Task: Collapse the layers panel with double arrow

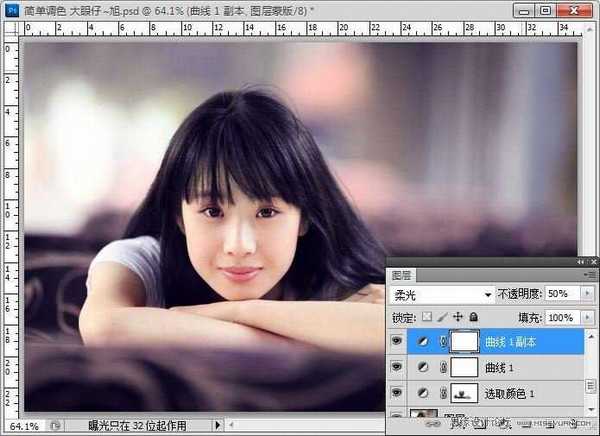Action: point(581,262)
